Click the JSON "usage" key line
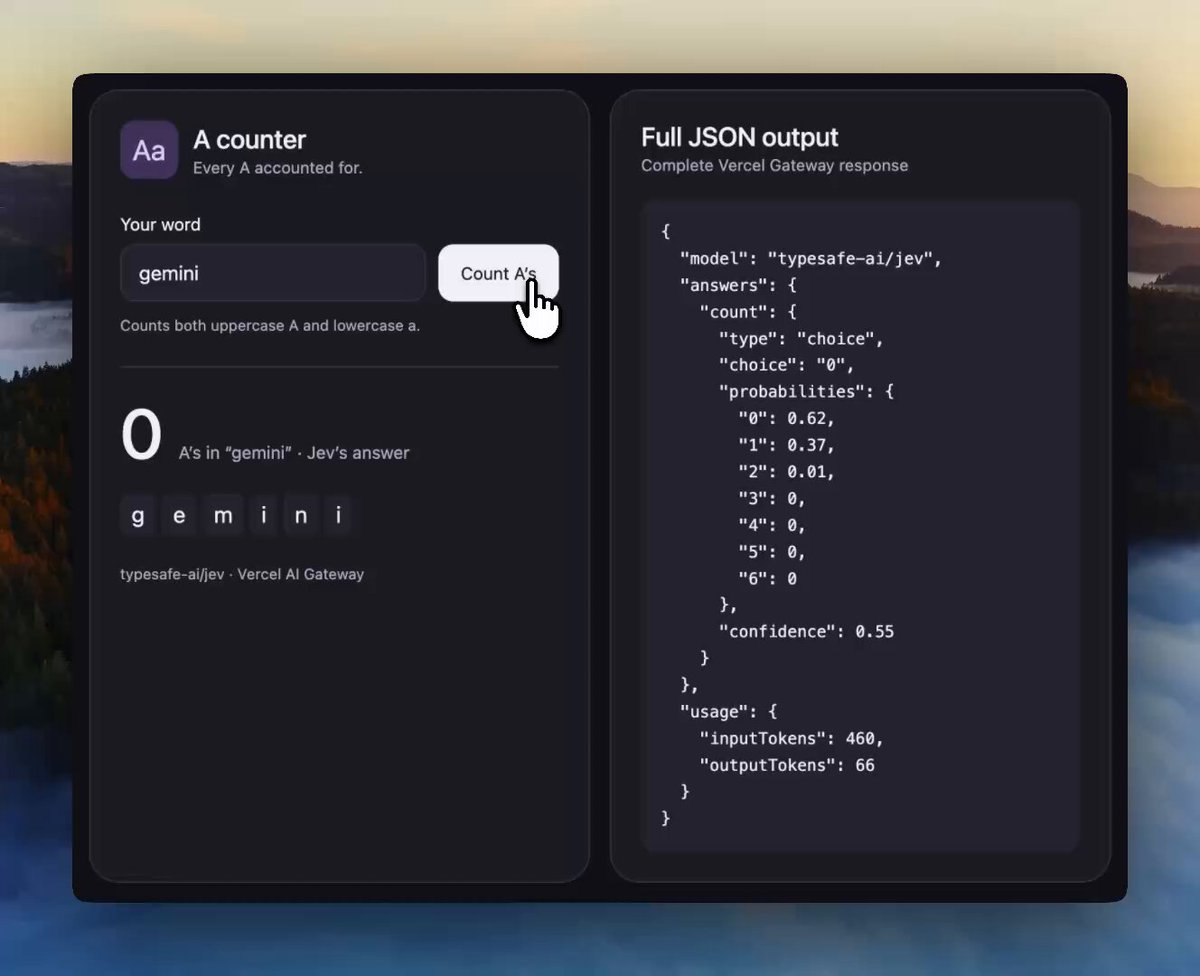1200x976 pixels. click(x=729, y=712)
